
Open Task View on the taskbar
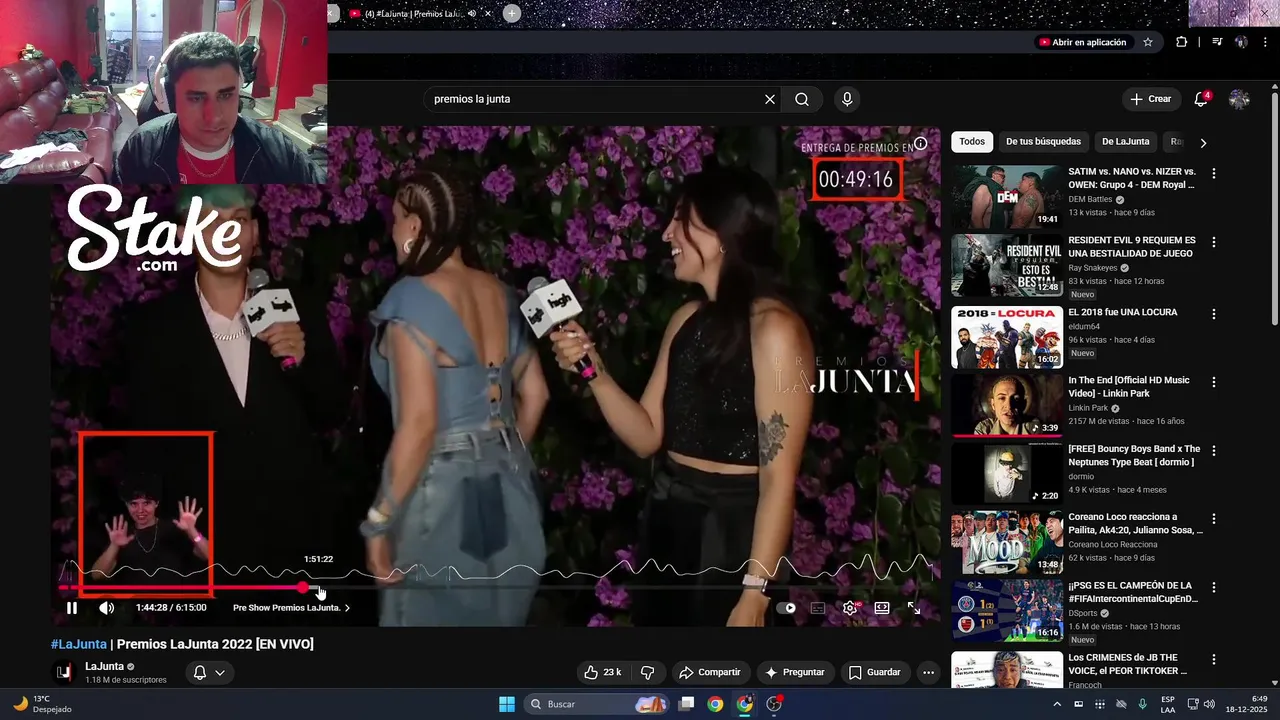coord(686,704)
